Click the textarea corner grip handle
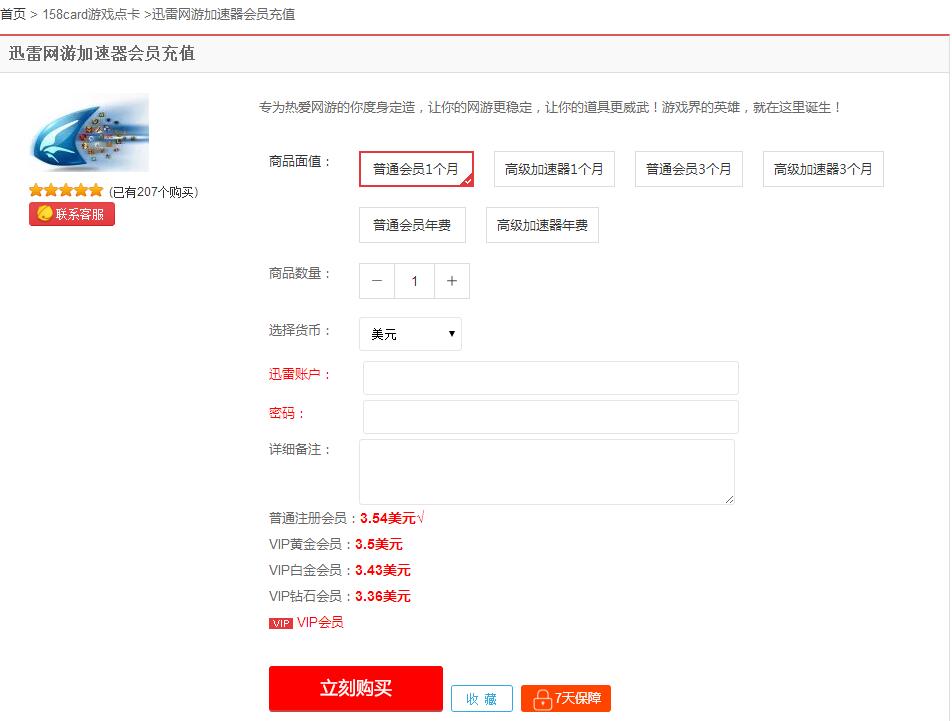The image size is (952, 721). [729, 499]
